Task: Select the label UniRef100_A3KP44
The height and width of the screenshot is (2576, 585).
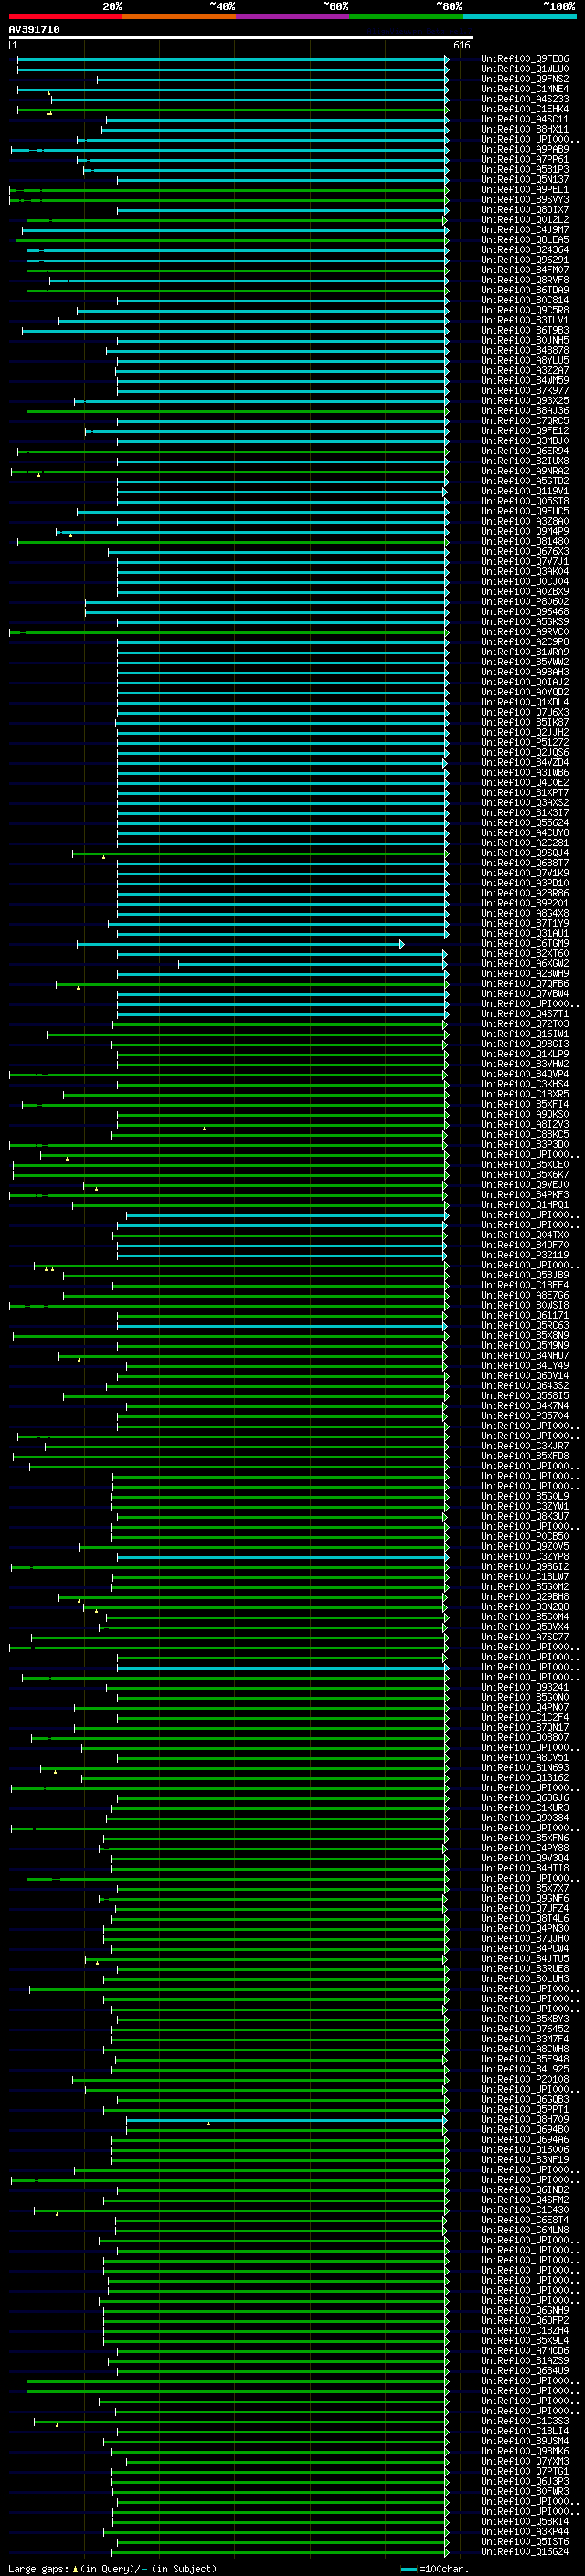Action: (525, 2531)
